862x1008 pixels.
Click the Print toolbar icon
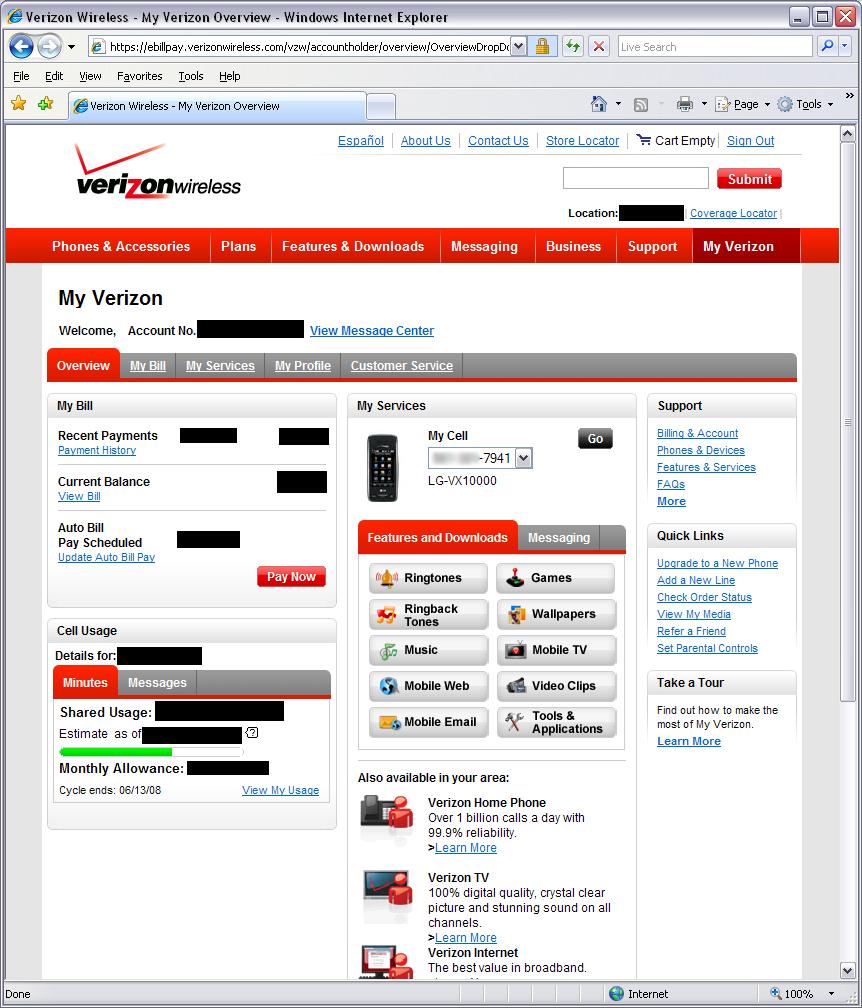click(x=685, y=104)
